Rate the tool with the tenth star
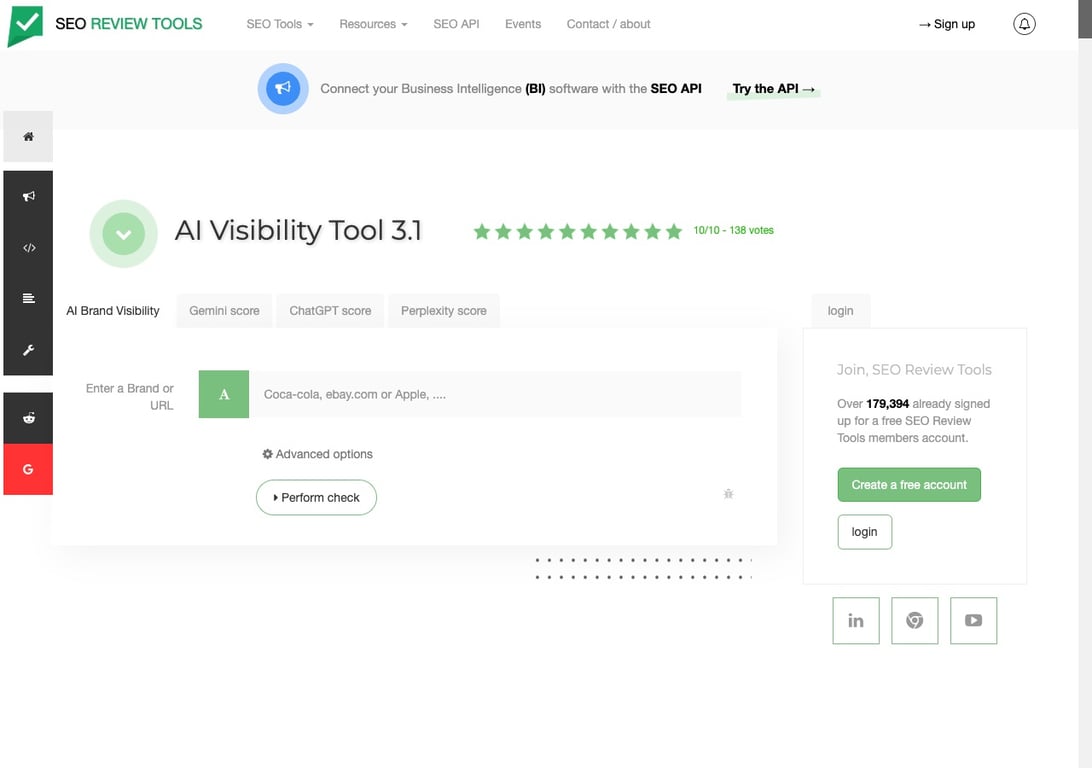Image resolution: width=1092 pixels, height=768 pixels. (673, 231)
